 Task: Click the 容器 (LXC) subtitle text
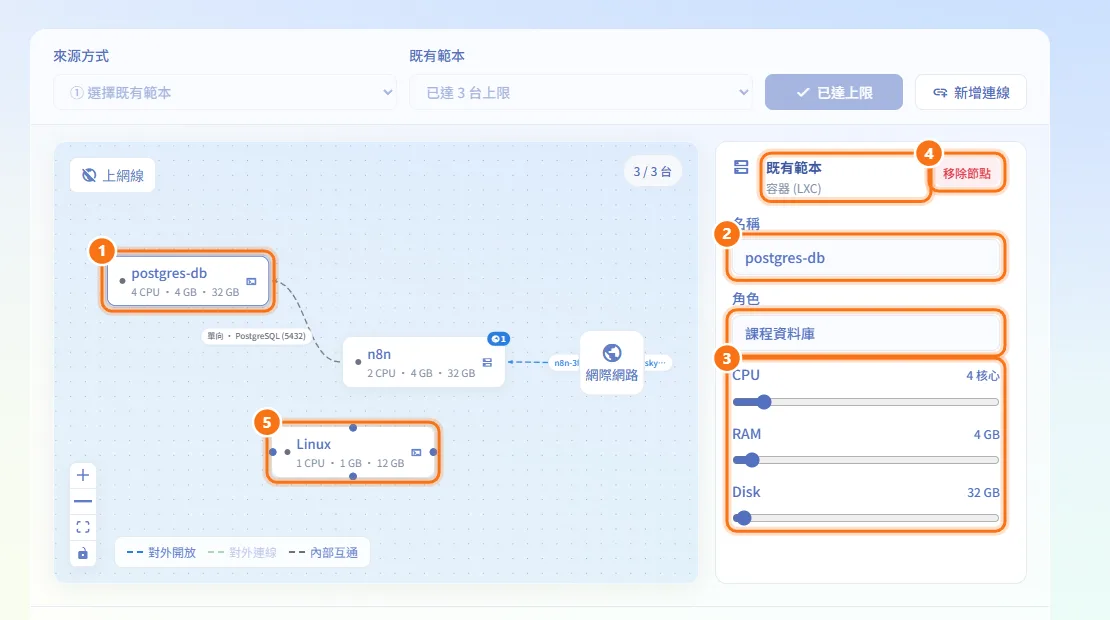pos(794,189)
